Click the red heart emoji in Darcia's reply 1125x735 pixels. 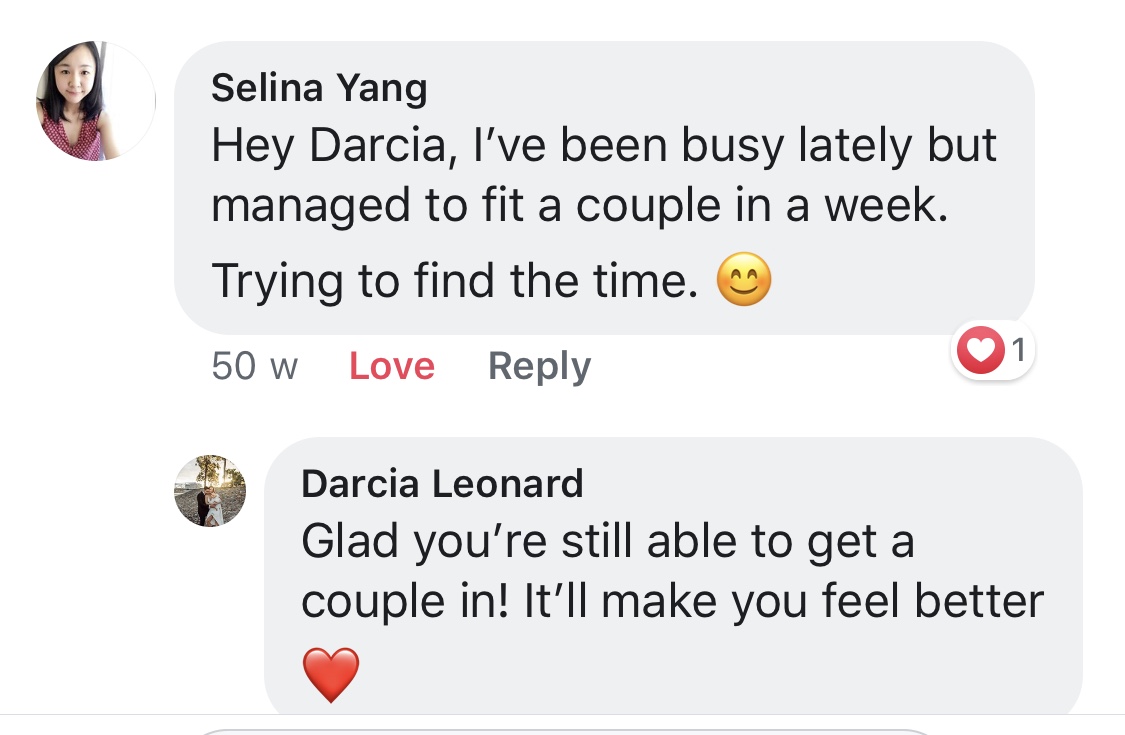[330, 674]
